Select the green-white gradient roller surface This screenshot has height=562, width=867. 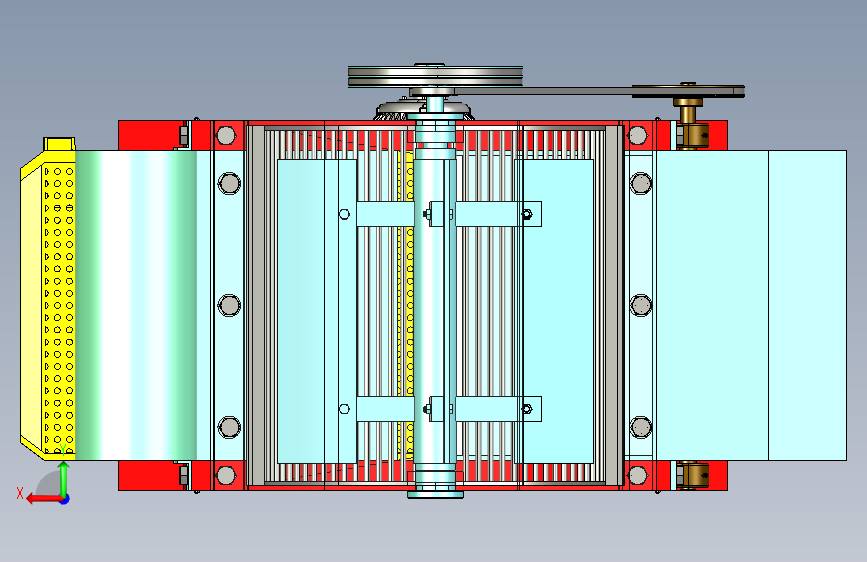click(136, 305)
